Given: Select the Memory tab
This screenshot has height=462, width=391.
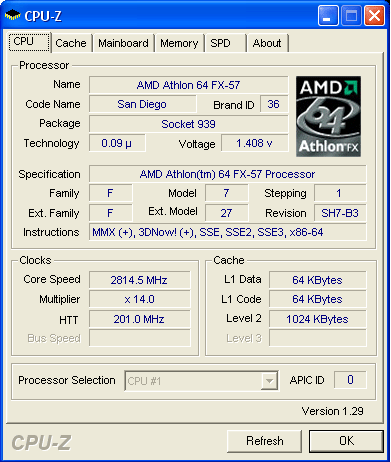Looking at the screenshot, I should click(x=179, y=43).
